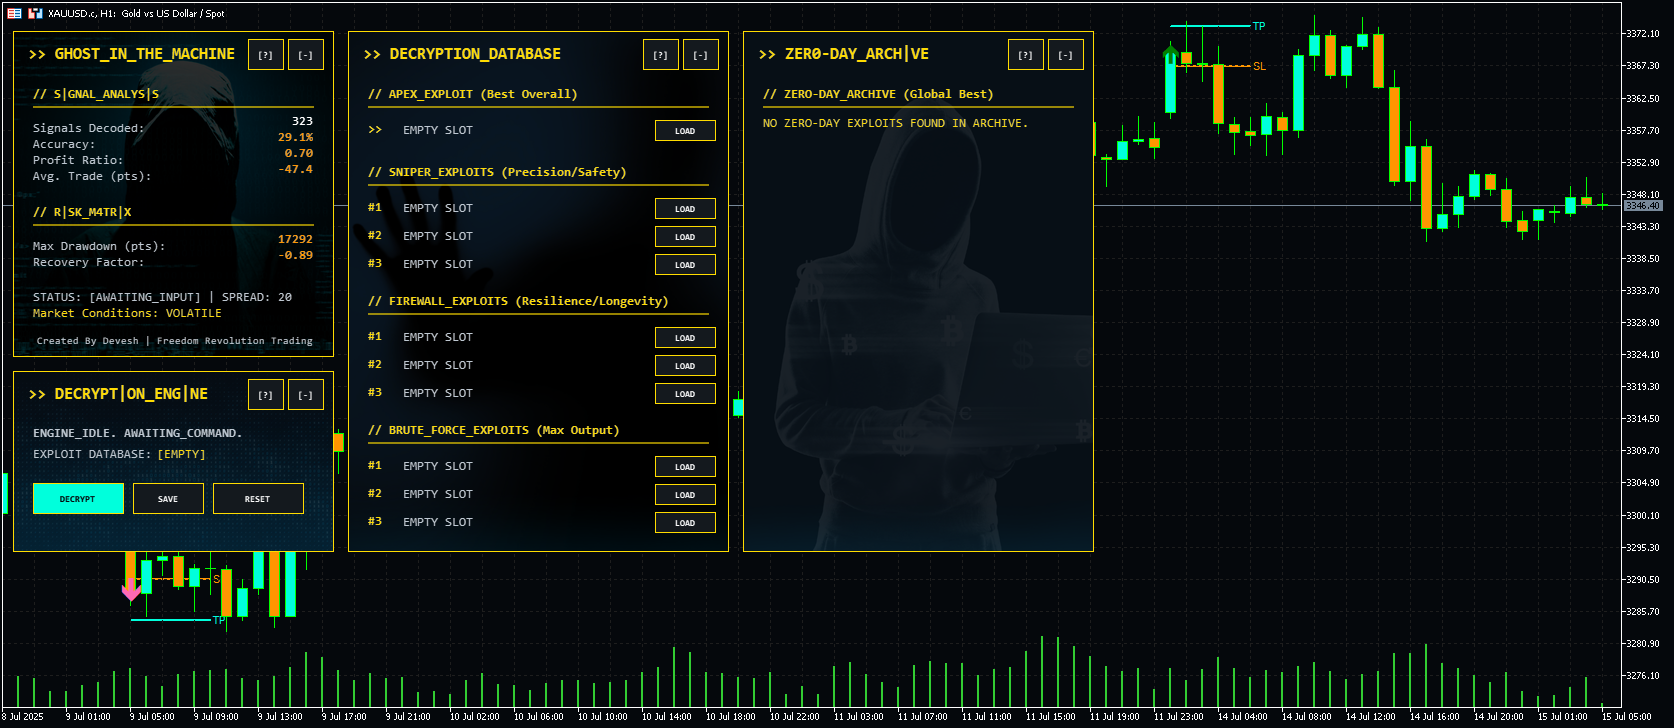Click EXPLOIT DATABASE: [EMPTY] text
The height and width of the screenshot is (728, 1674).
(119, 454)
